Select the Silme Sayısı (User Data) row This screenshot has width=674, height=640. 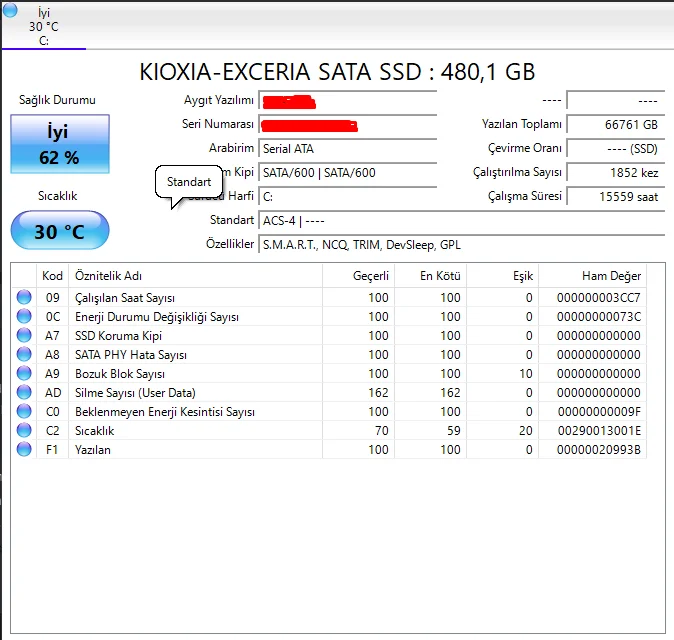329,392
